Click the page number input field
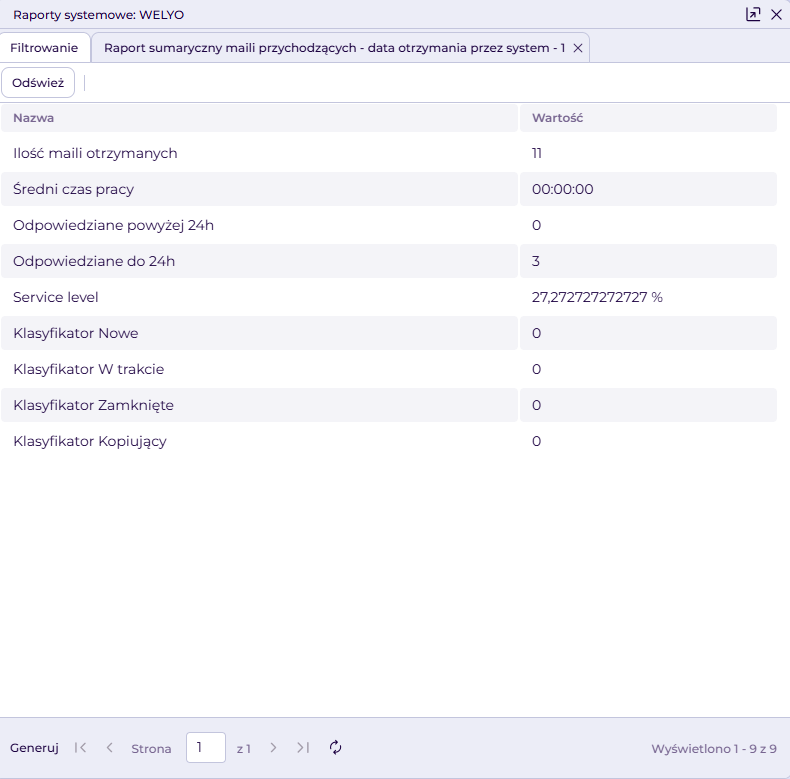This screenshot has width=790, height=779. pos(206,748)
